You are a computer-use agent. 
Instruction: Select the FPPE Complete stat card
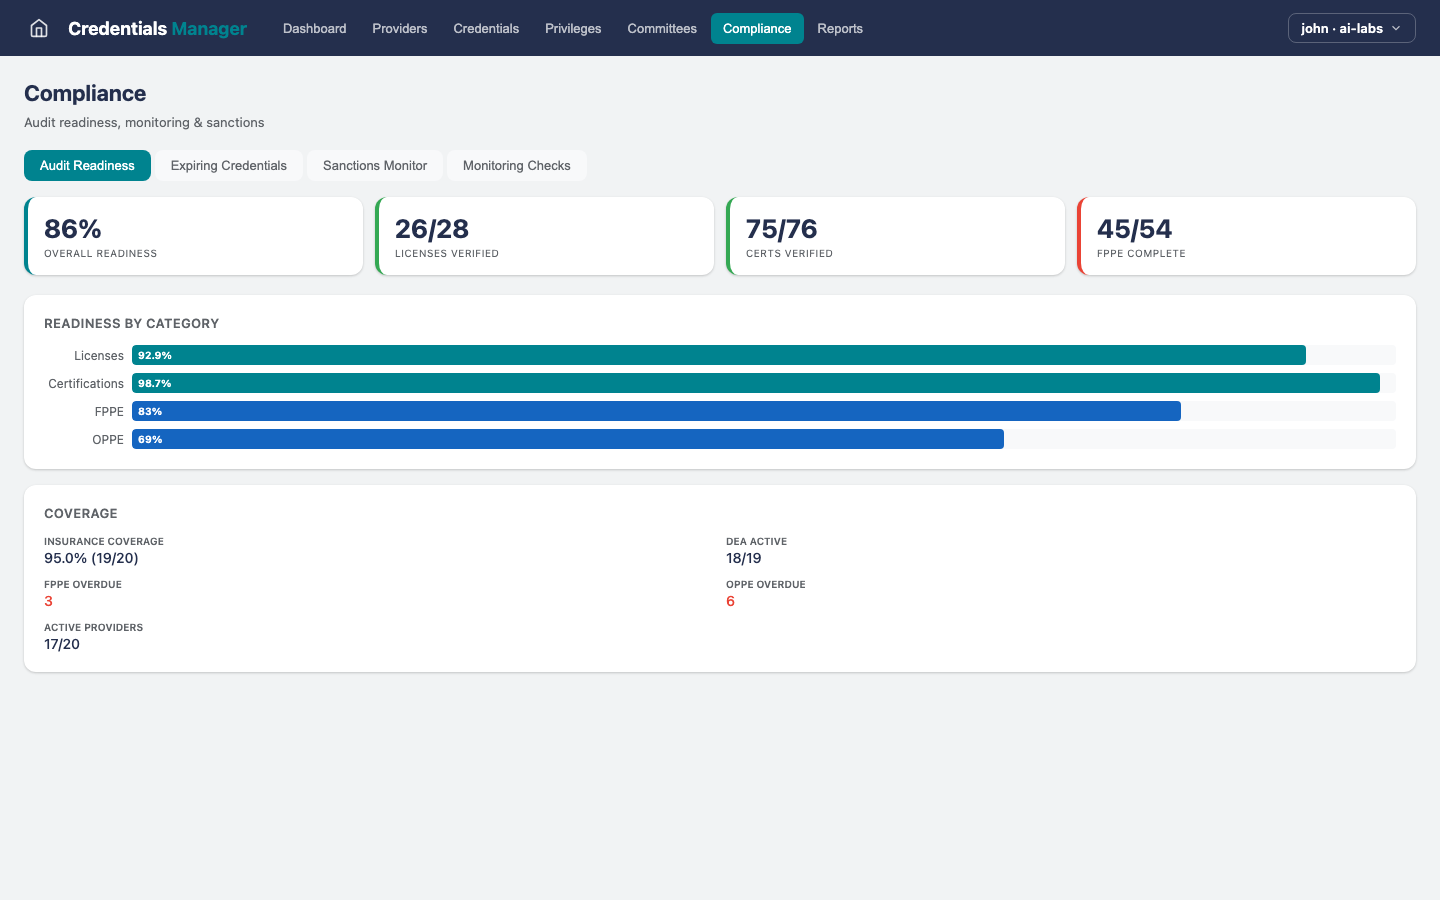click(x=1247, y=236)
